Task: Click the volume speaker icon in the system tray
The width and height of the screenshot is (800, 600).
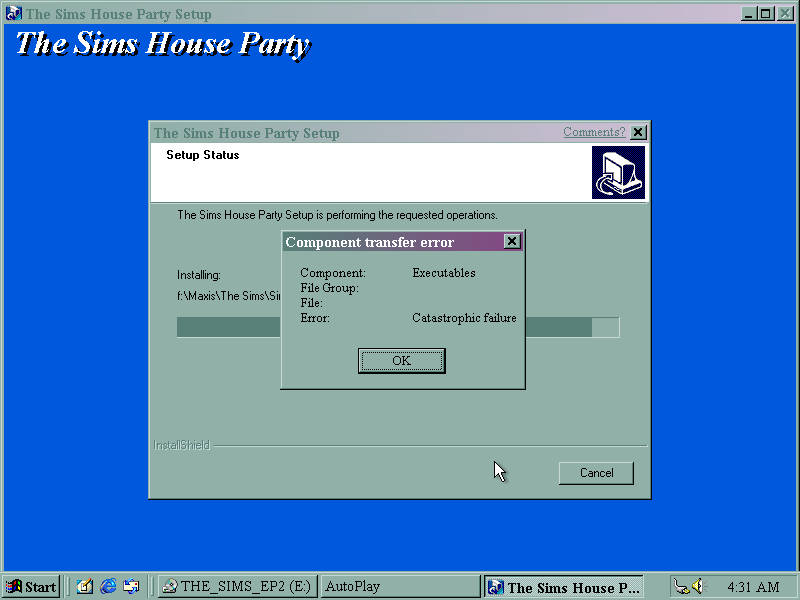Action: [x=697, y=587]
